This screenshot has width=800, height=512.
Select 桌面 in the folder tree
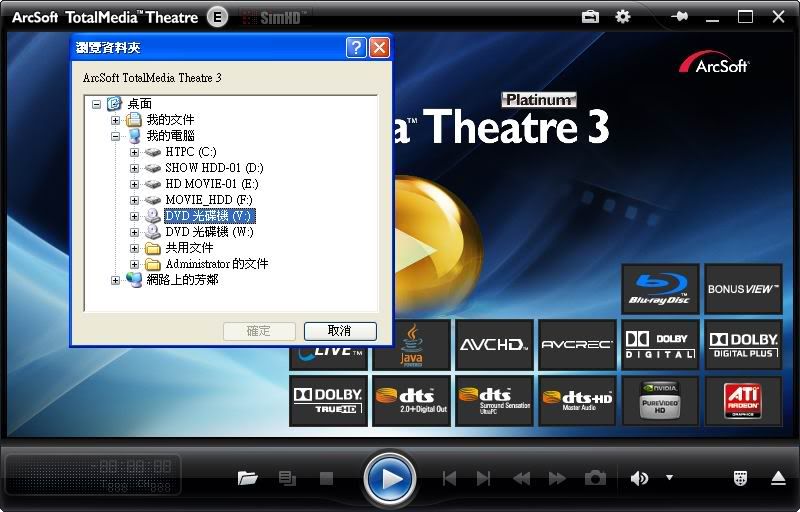coord(139,104)
